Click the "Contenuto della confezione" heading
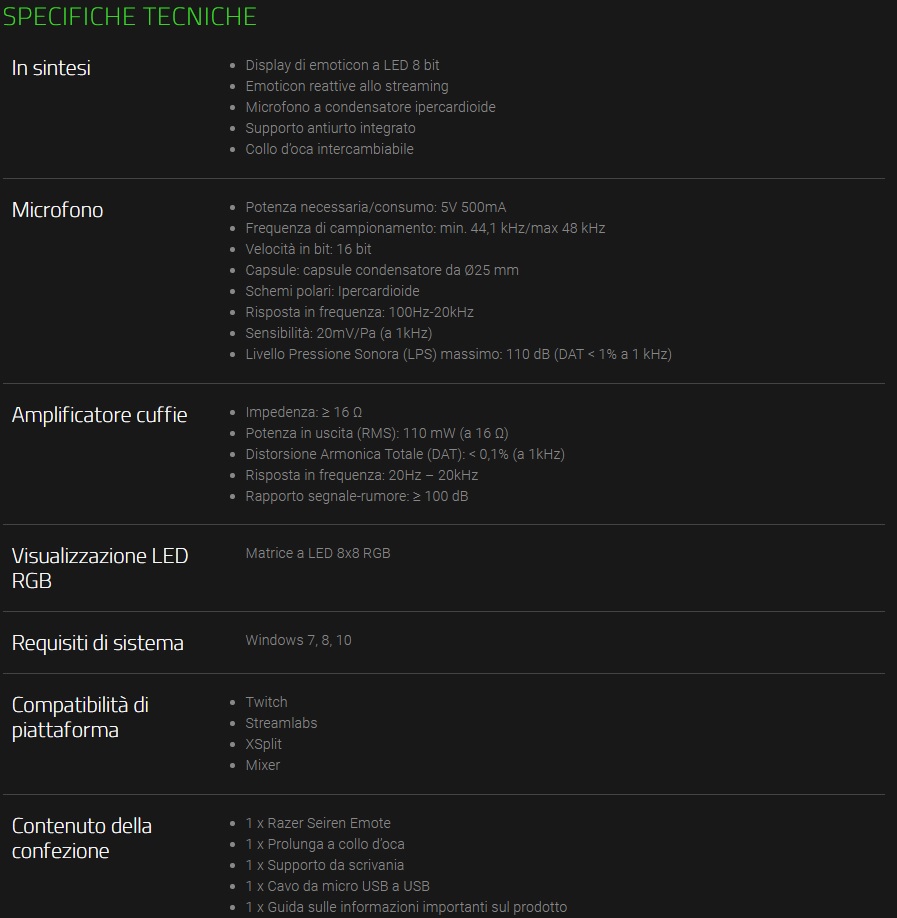The height and width of the screenshot is (918, 897). pos(81,838)
